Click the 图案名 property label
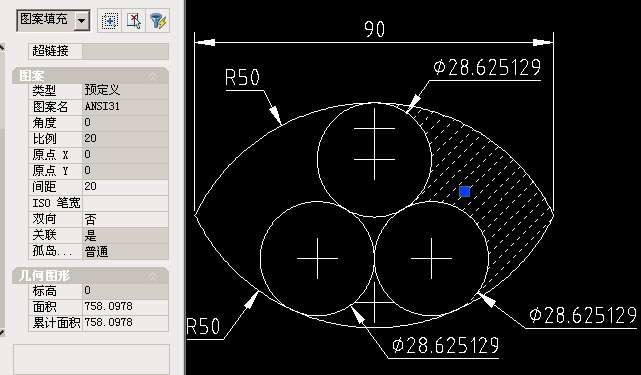This screenshot has height=375, width=641. (x=50, y=107)
